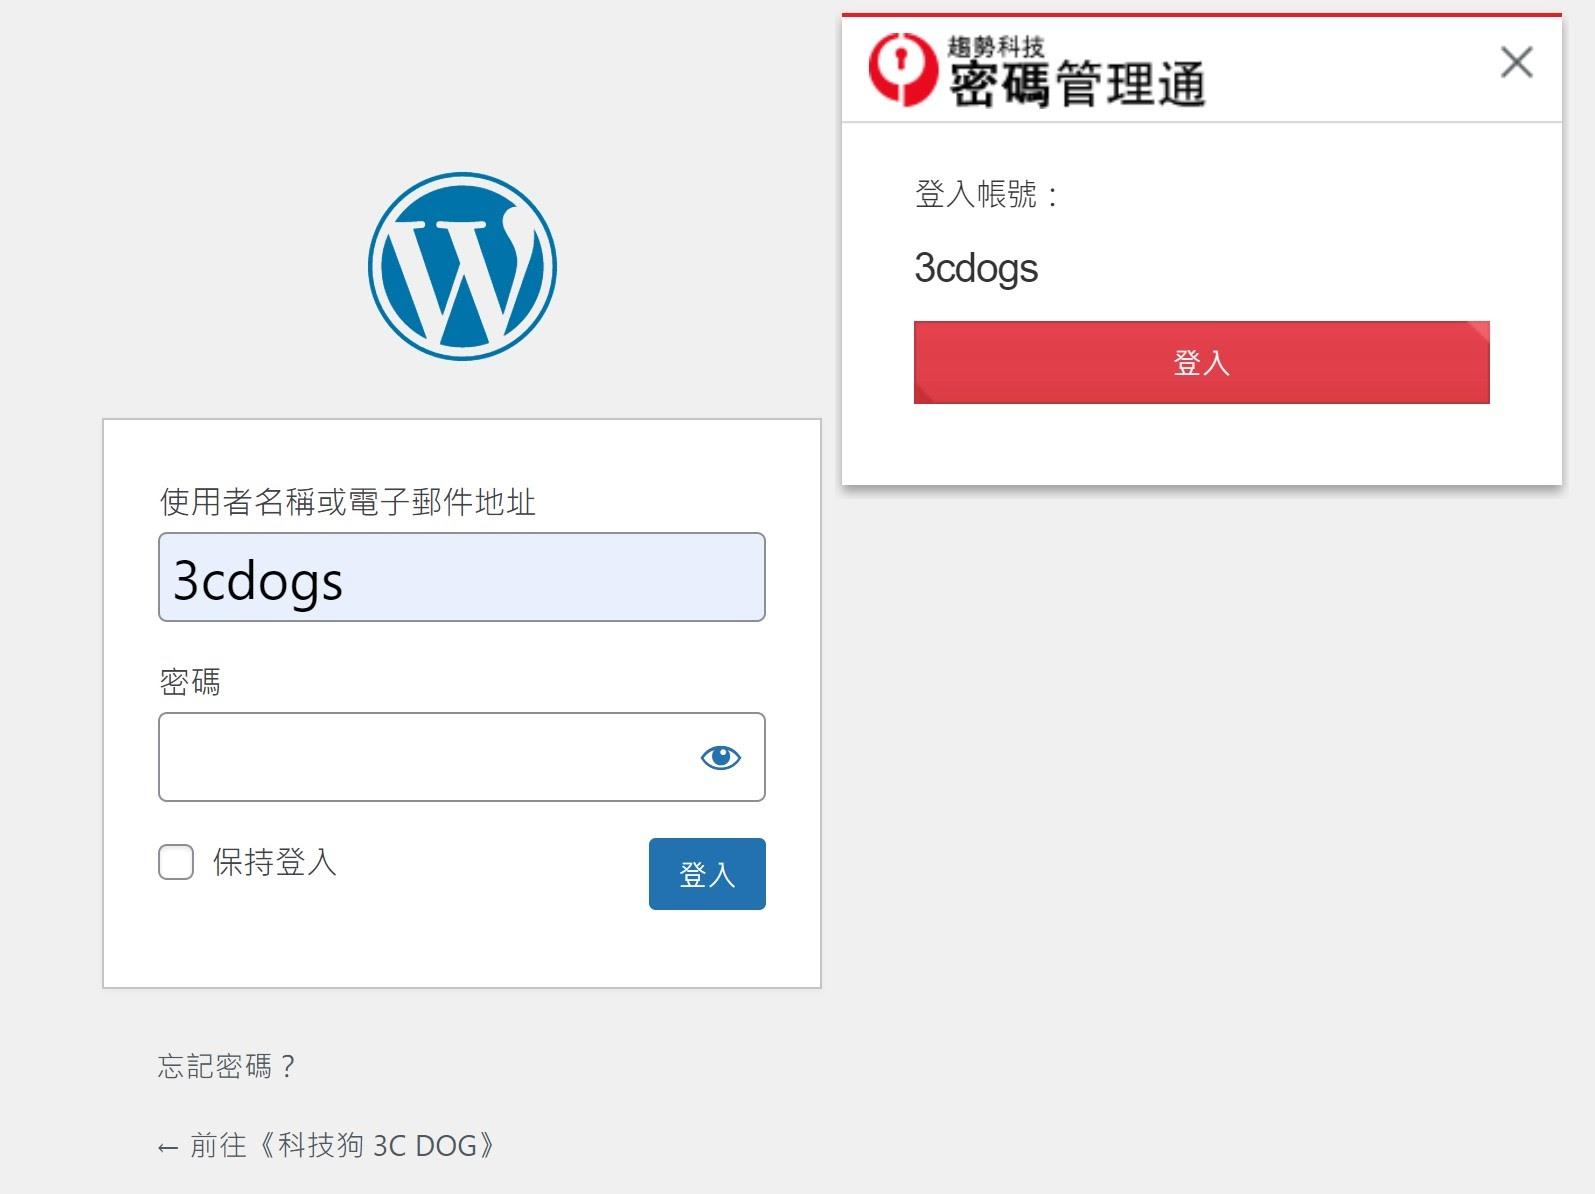1595x1194 pixels.
Task: Click the blue 登入 button
Action: [707, 874]
